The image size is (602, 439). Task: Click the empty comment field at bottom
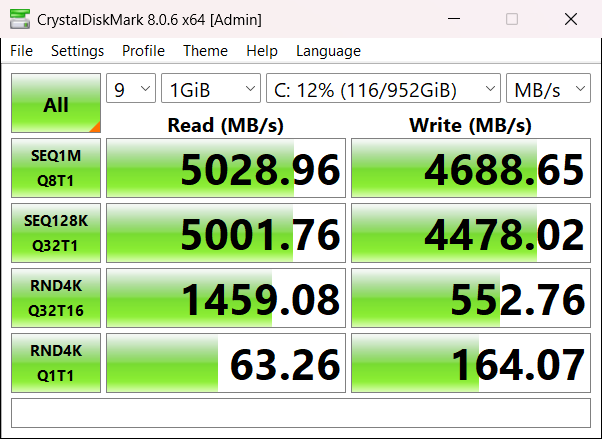coord(301,413)
